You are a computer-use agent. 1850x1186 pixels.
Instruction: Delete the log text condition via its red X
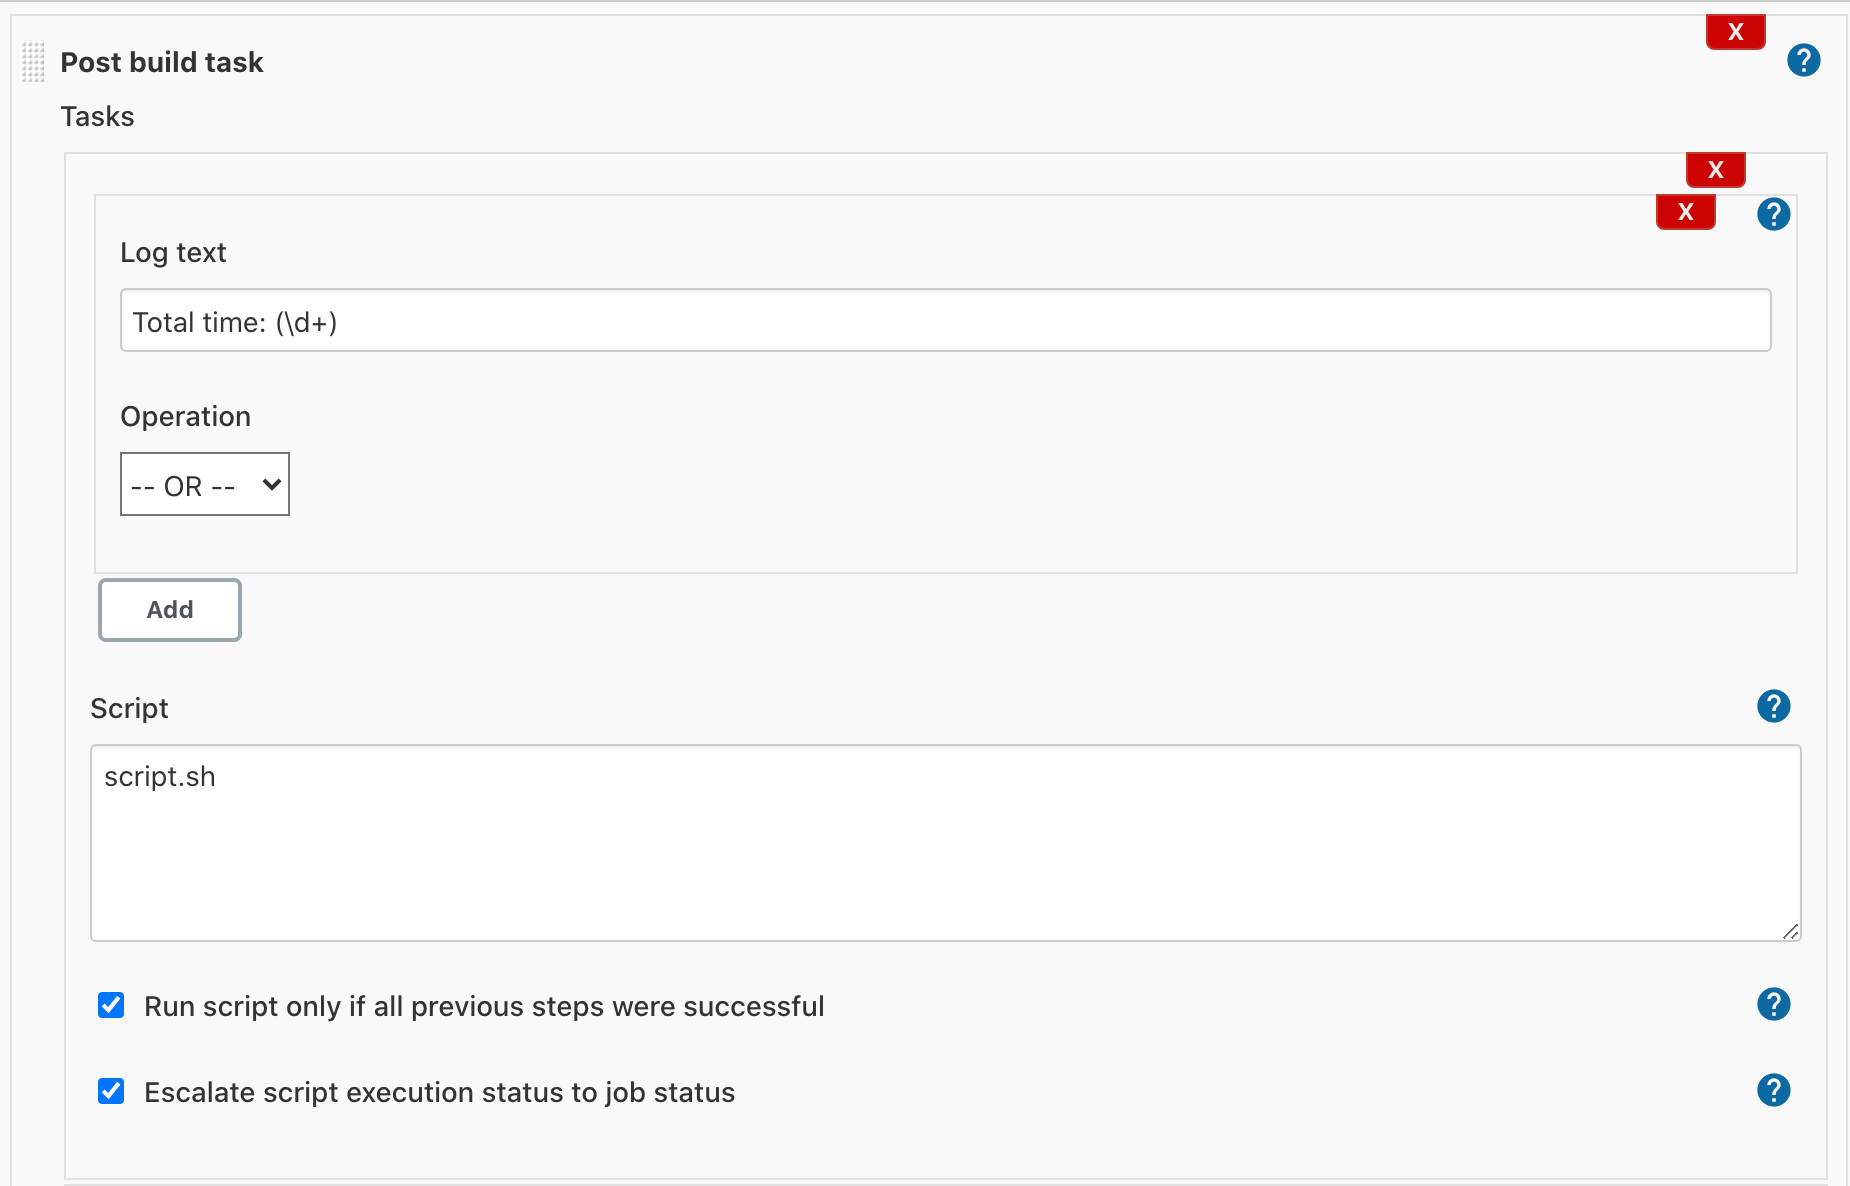click(1685, 211)
